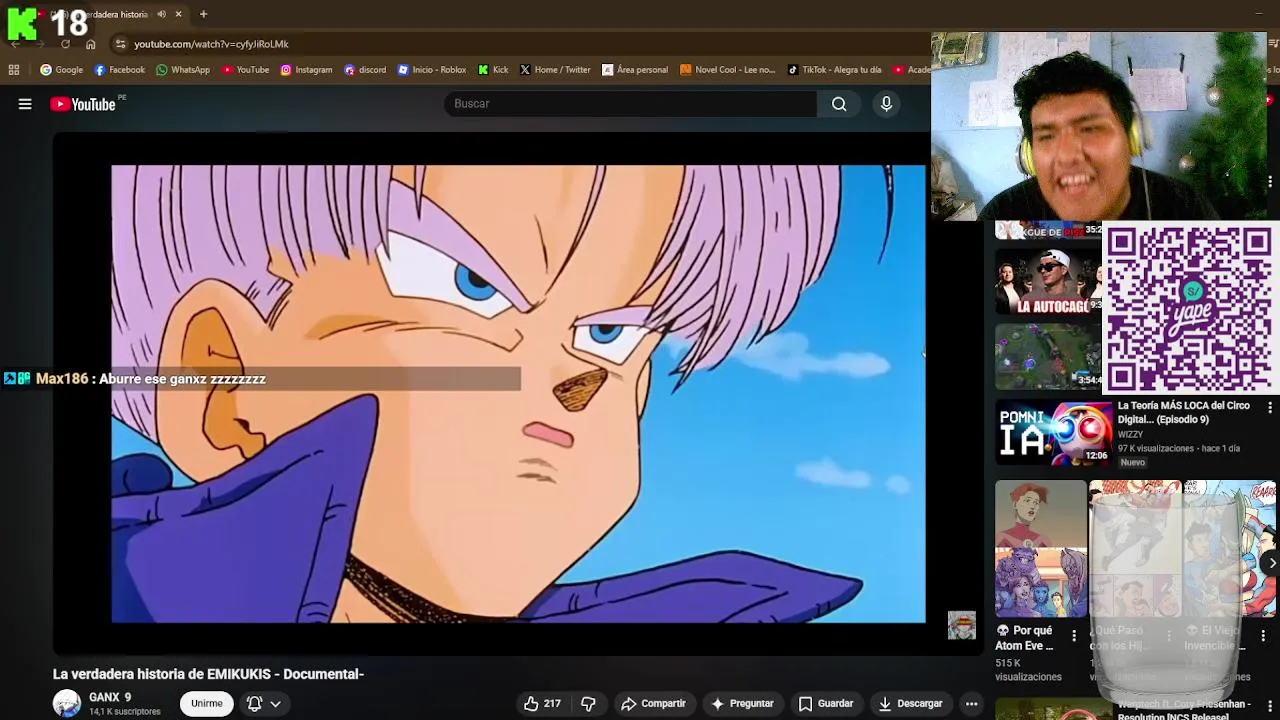Open the YouTube guide hamburger menu
Viewport: 1280px width, 720px height.
[25, 104]
